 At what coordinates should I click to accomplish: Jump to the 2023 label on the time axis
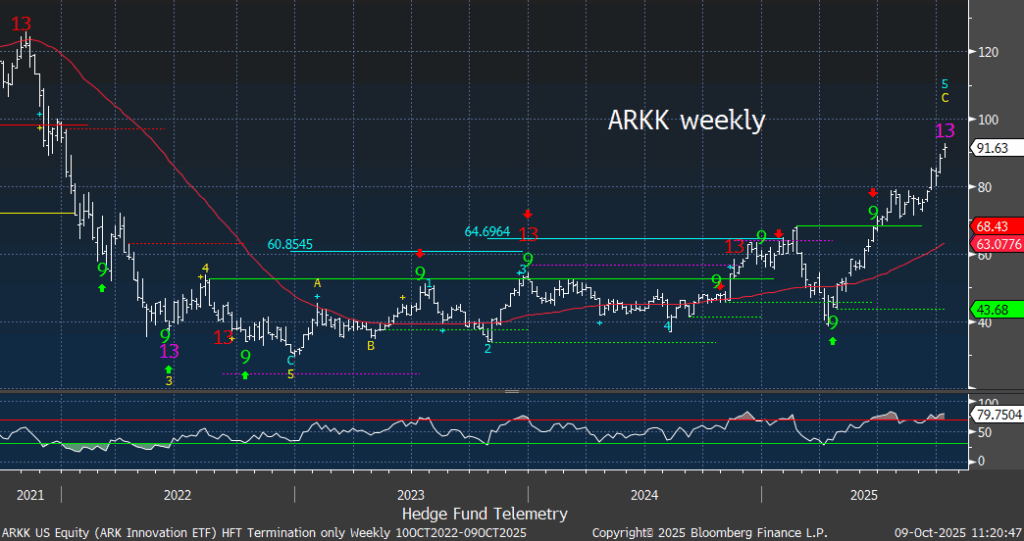[x=411, y=495]
